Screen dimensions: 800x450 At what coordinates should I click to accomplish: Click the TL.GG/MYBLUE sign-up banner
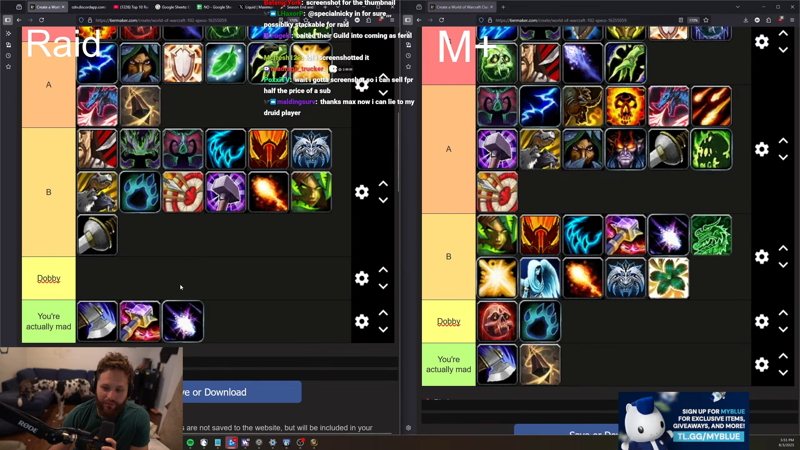(684, 420)
